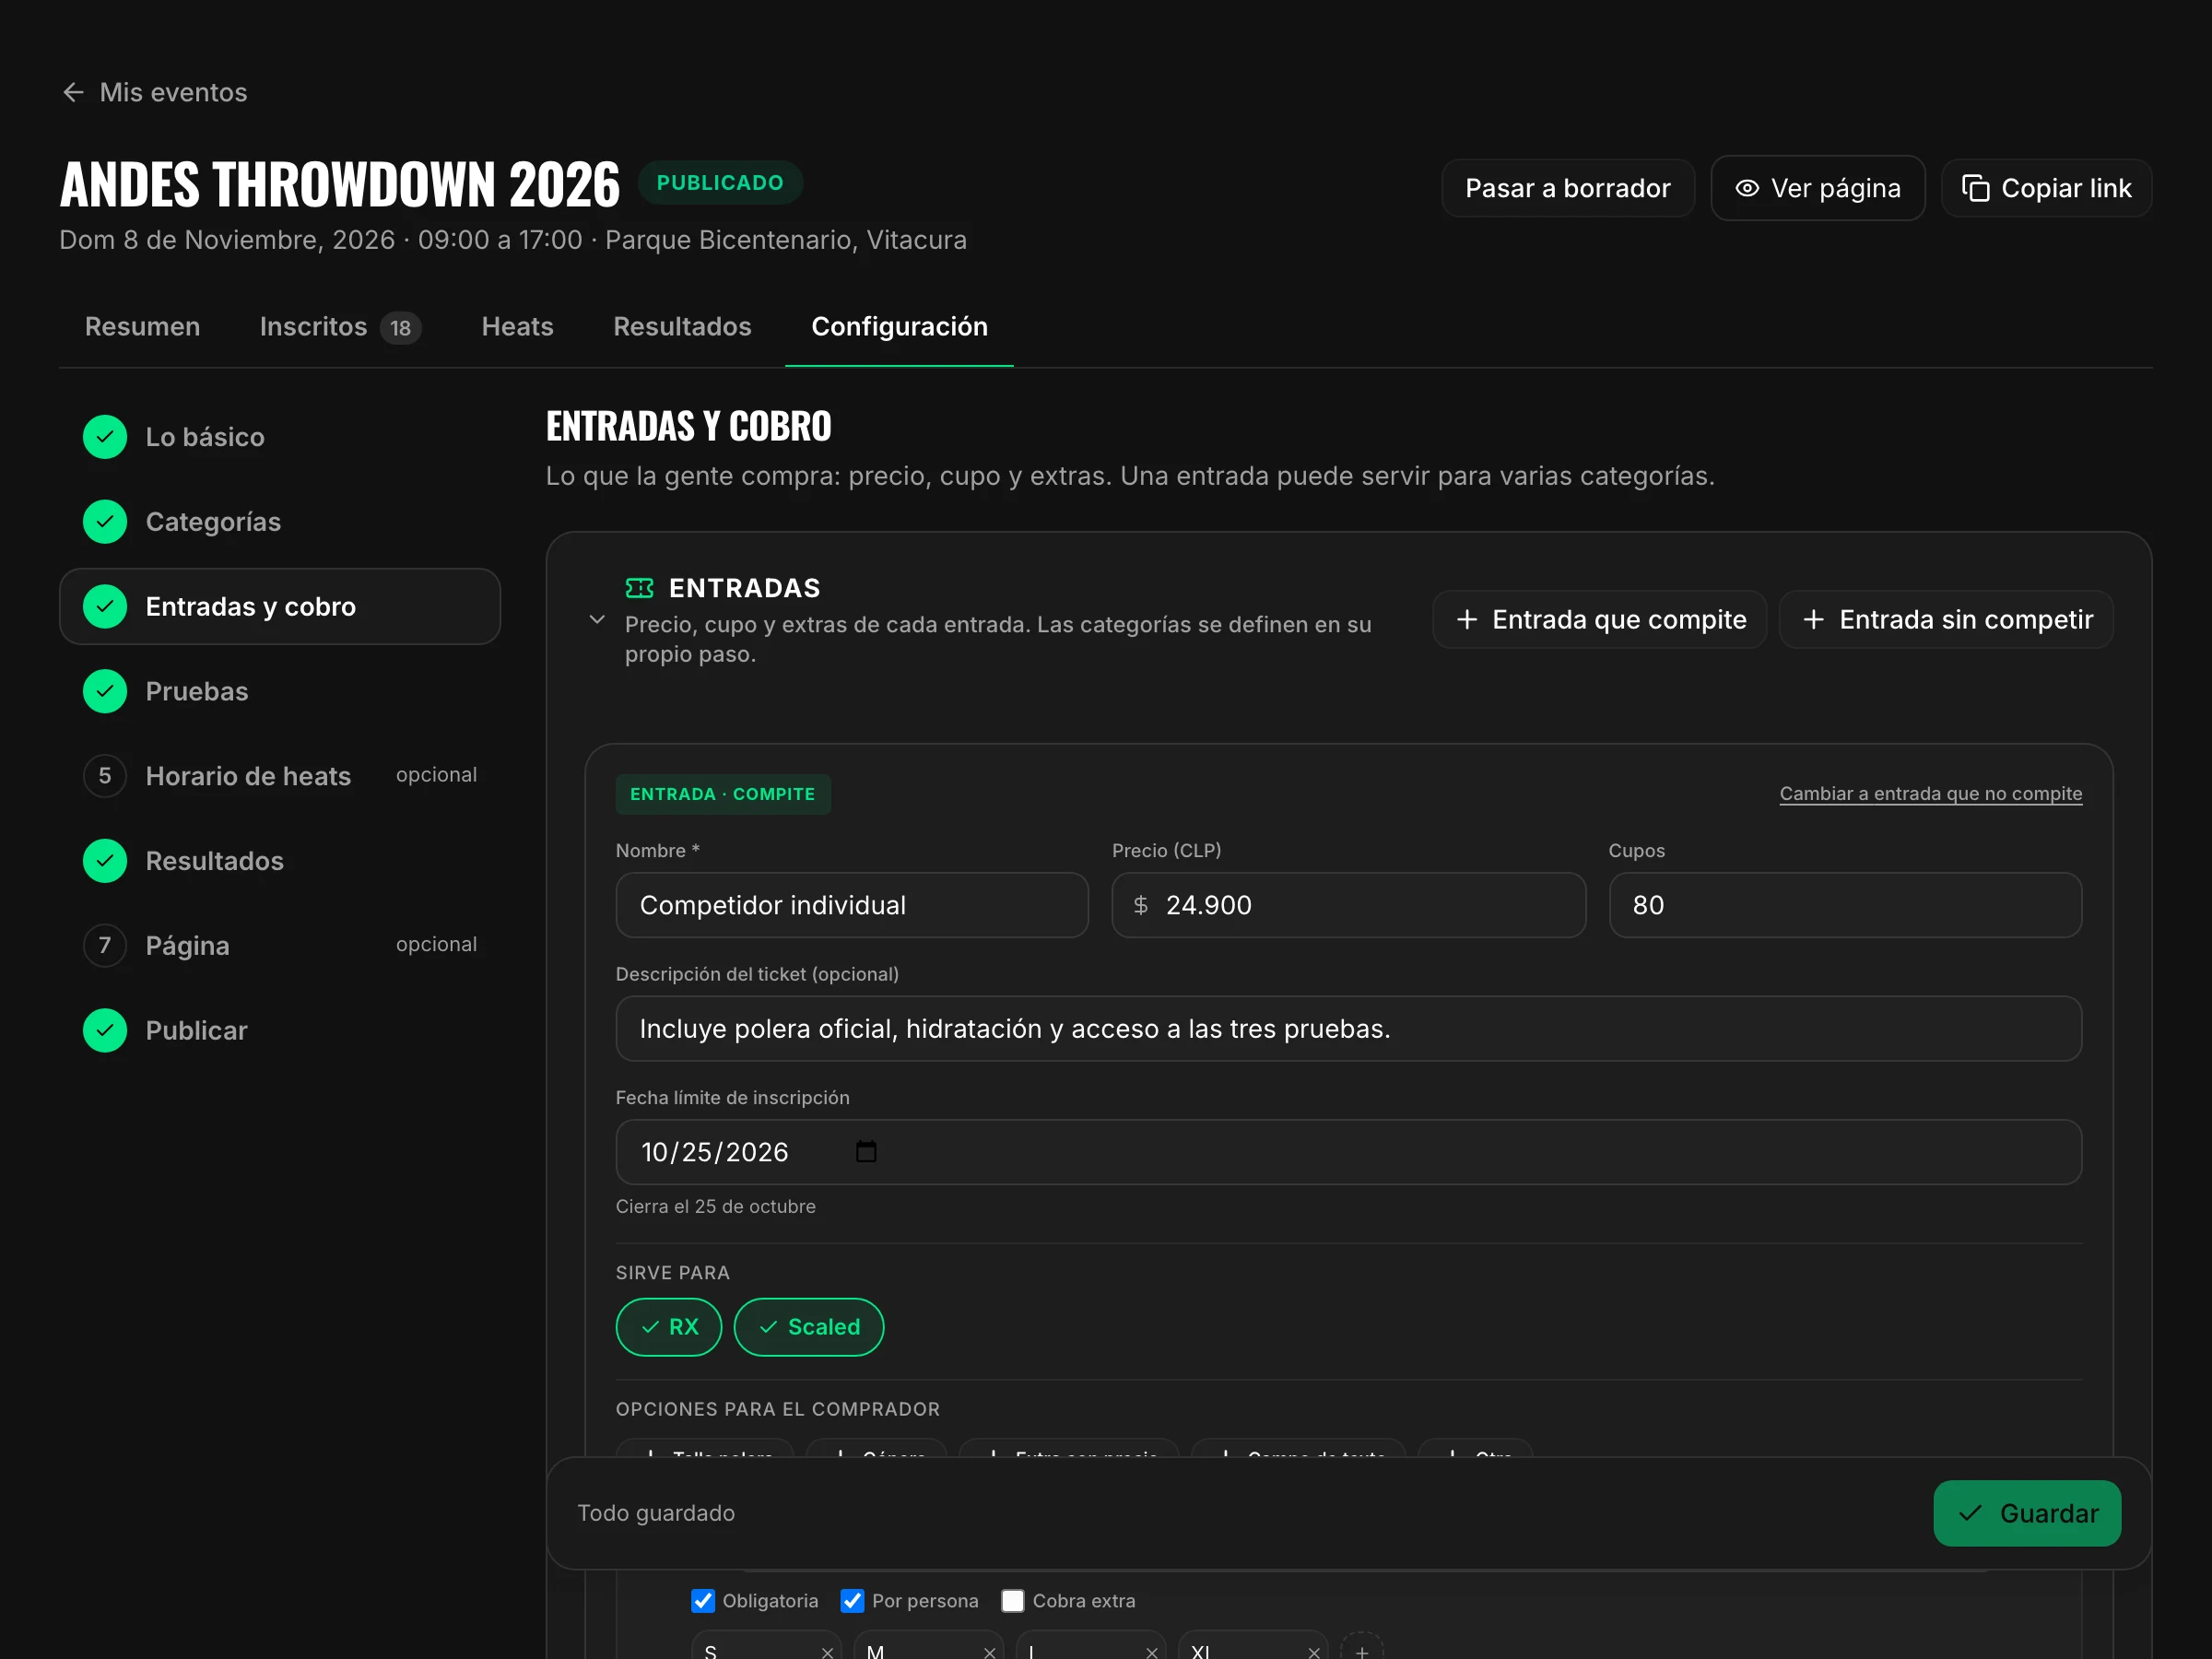
Task: Open the Inscritos tab
Action: pos(340,326)
